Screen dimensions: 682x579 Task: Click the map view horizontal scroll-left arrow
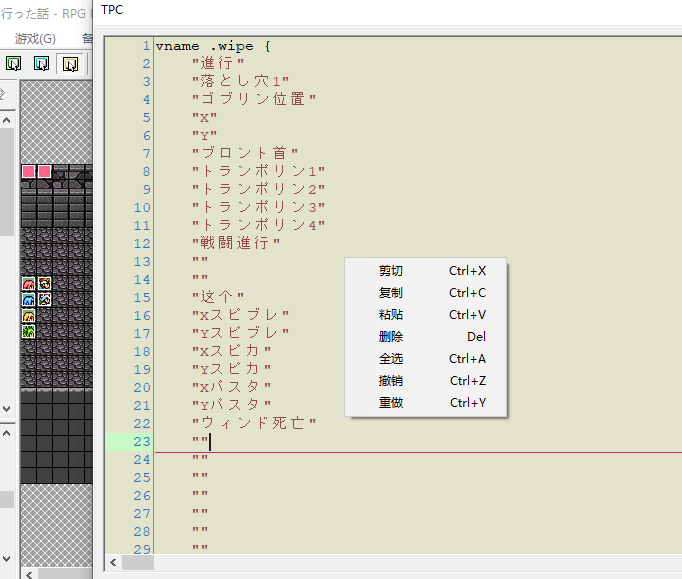coord(29,575)
